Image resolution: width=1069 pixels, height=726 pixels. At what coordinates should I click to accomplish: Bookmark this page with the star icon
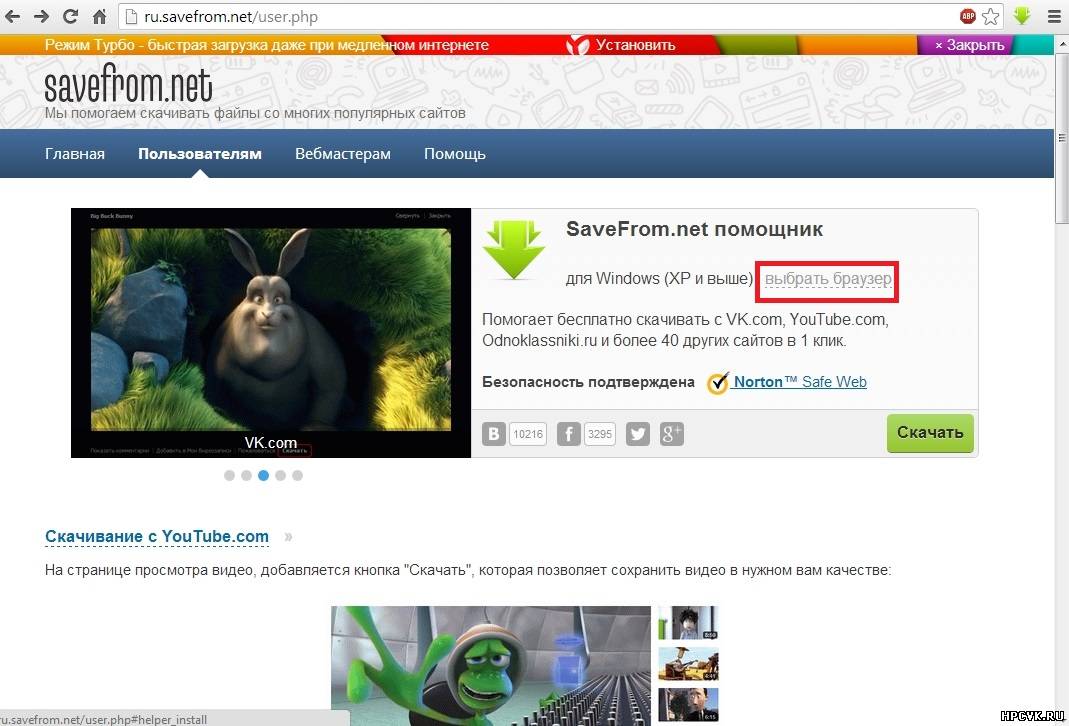pos(991,16)
